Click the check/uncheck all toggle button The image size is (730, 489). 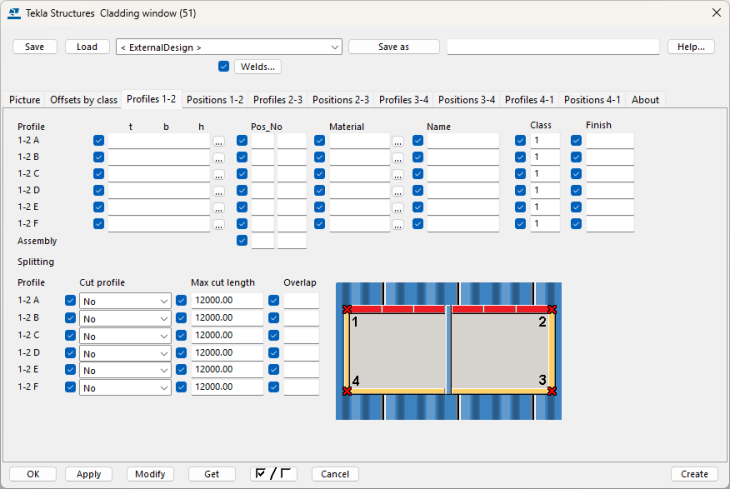274,474
